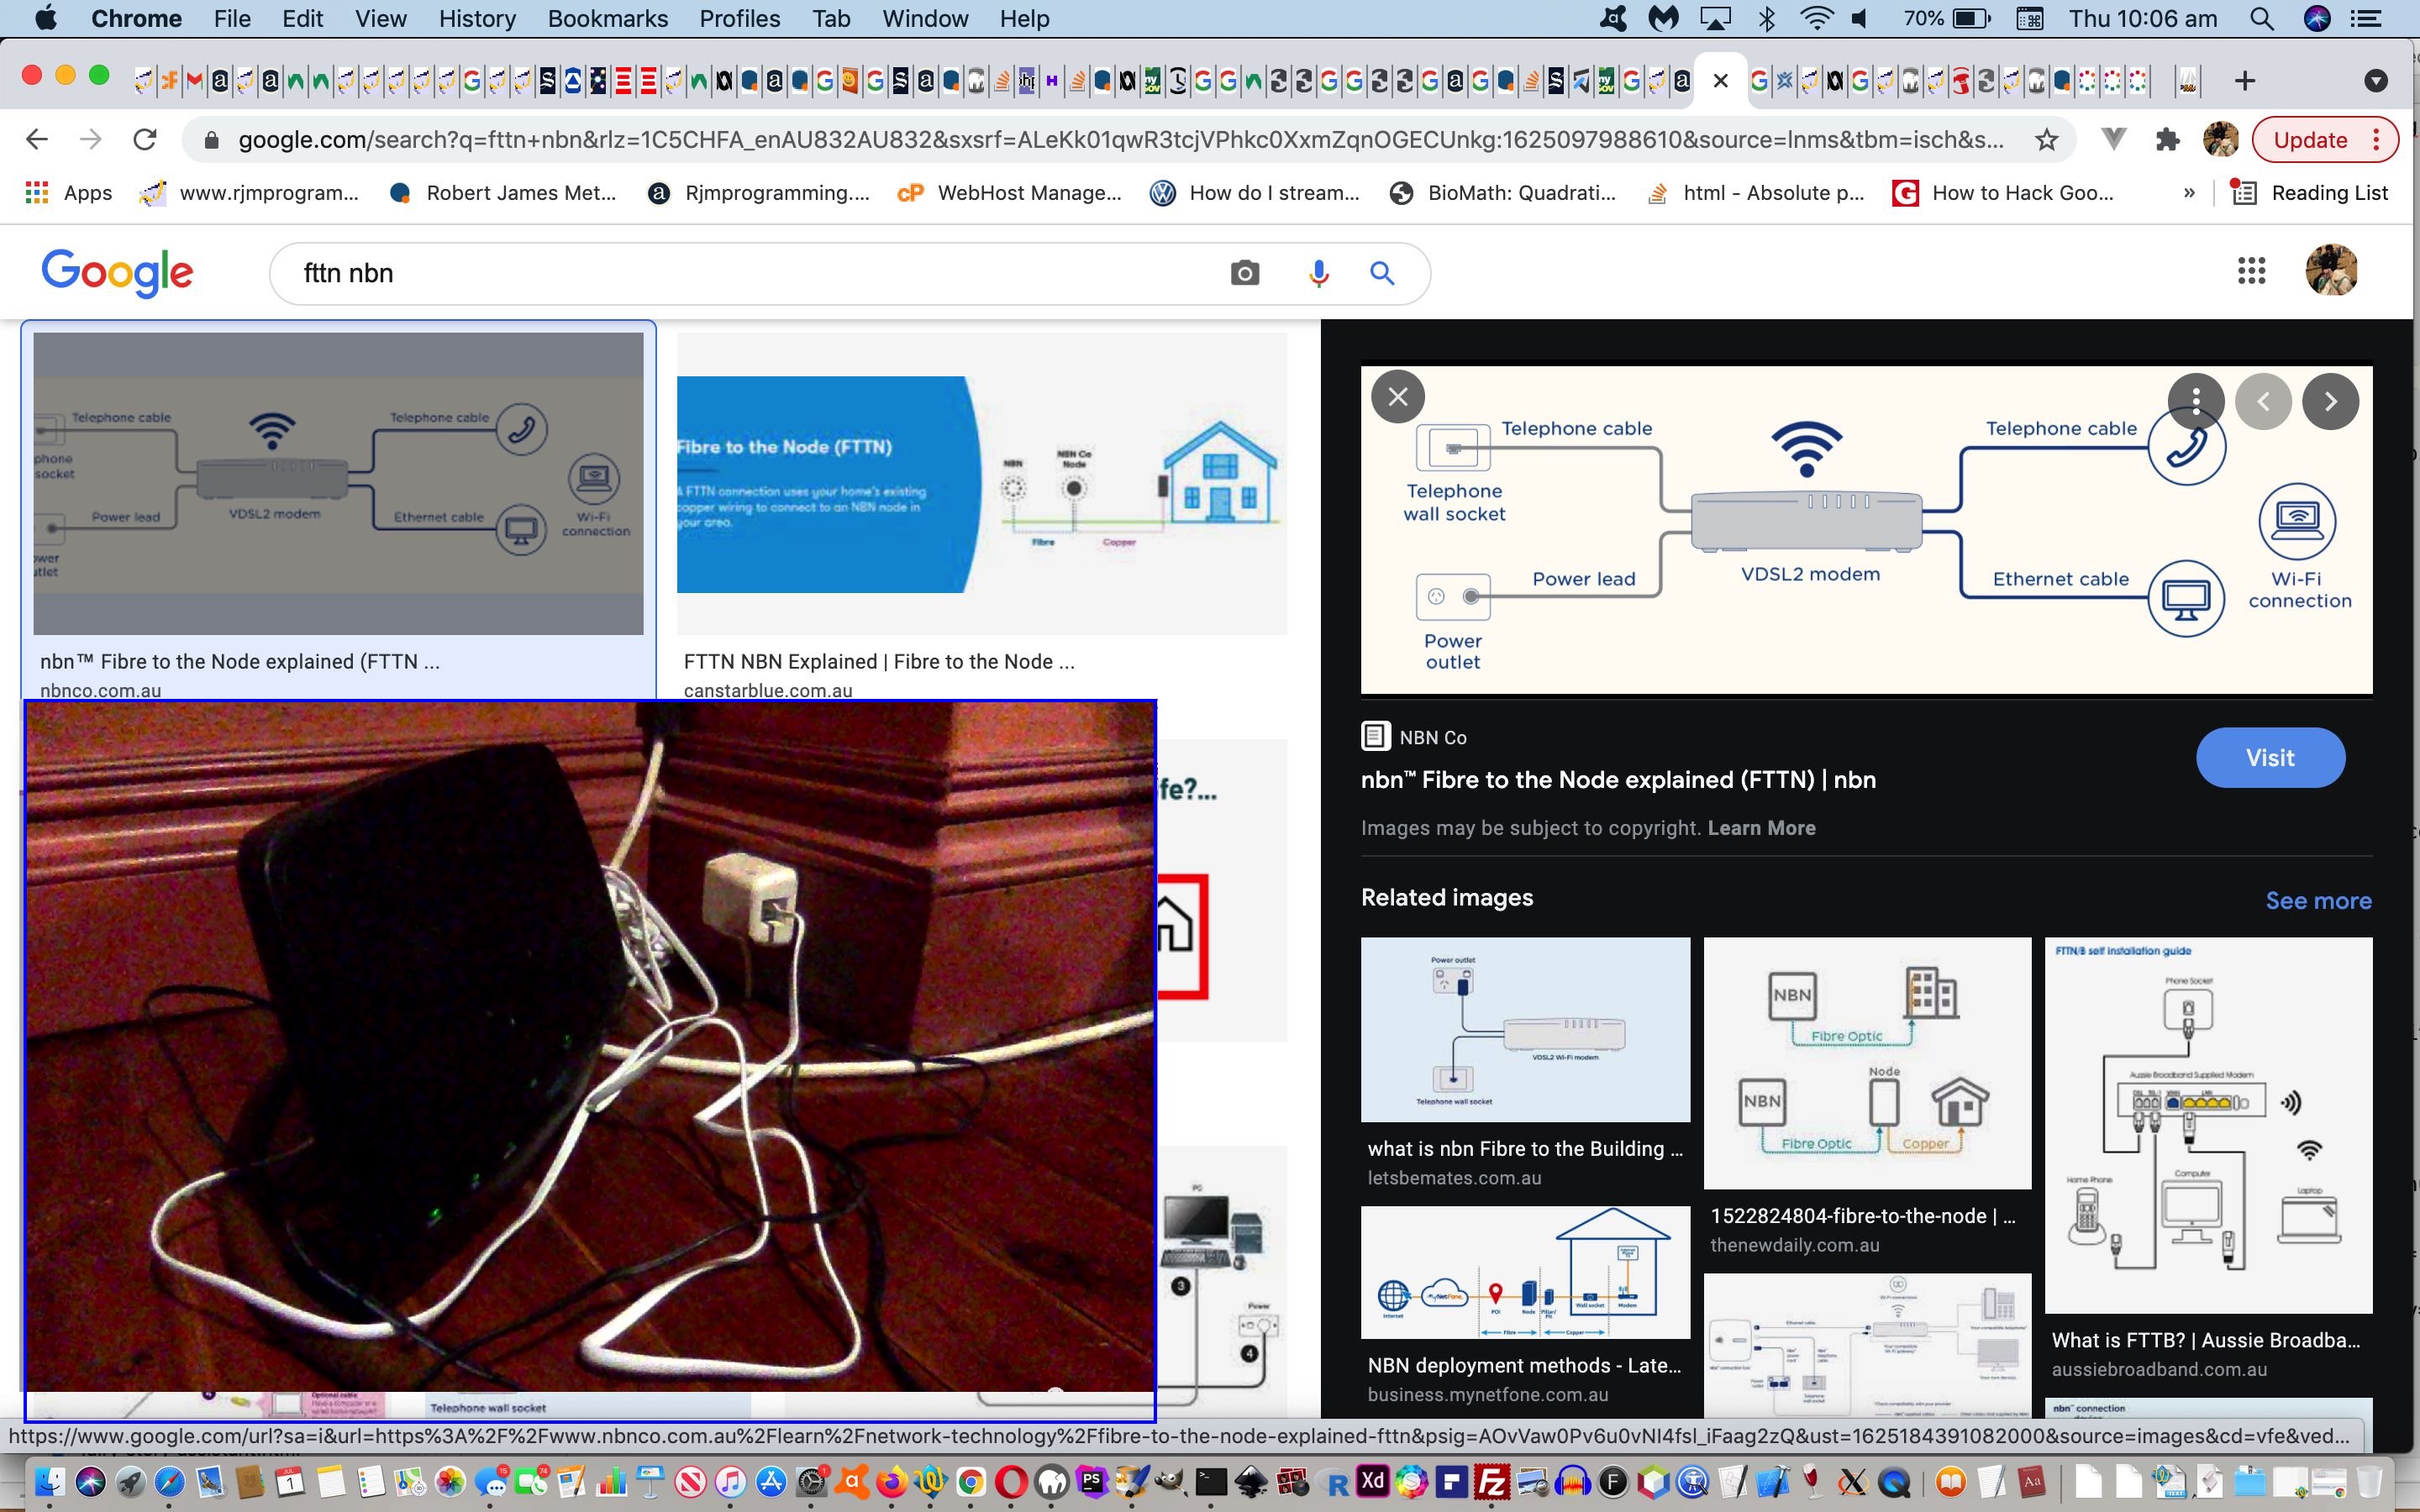The image size is (2420, 1512).
Task: Click the Wi-Fi status icon
Action: pyautogui.click(x=1815, y=19)
